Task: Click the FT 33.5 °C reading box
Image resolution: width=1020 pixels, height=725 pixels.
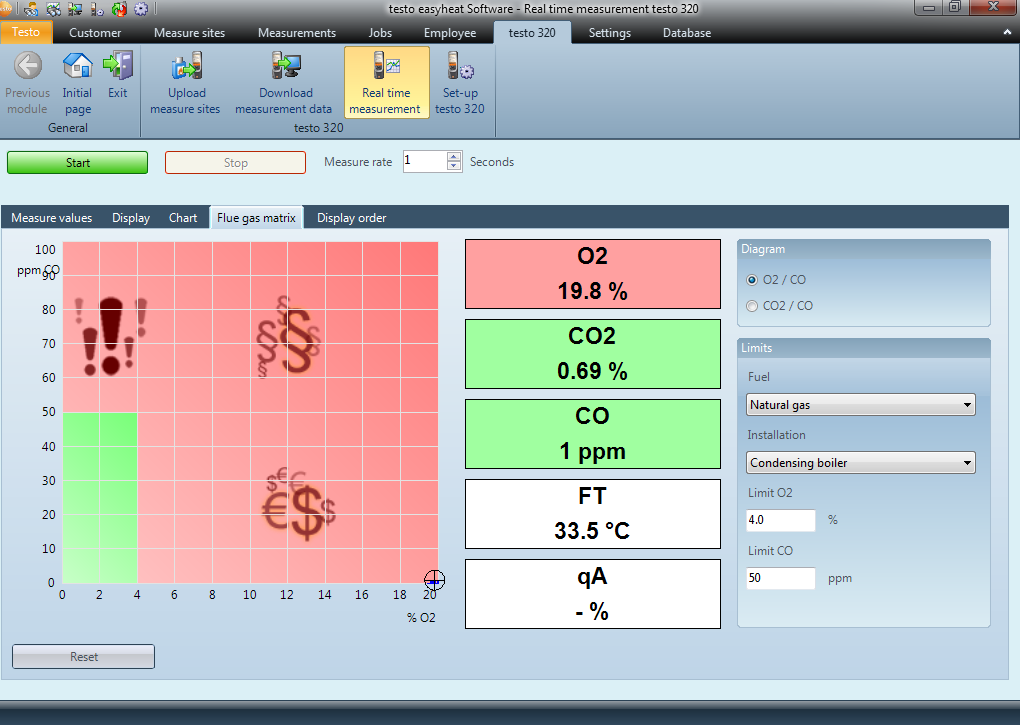Action: [x=593, y=514]
